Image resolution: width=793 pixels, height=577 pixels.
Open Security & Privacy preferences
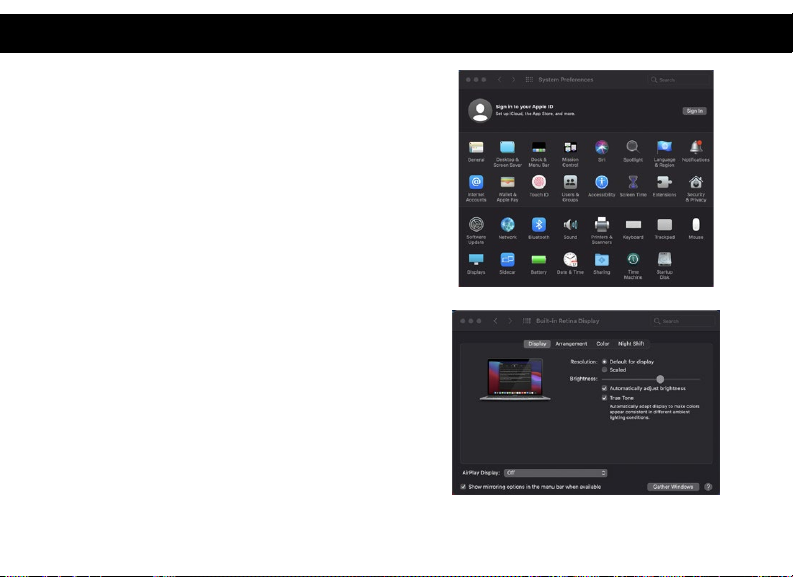point(695,189)
